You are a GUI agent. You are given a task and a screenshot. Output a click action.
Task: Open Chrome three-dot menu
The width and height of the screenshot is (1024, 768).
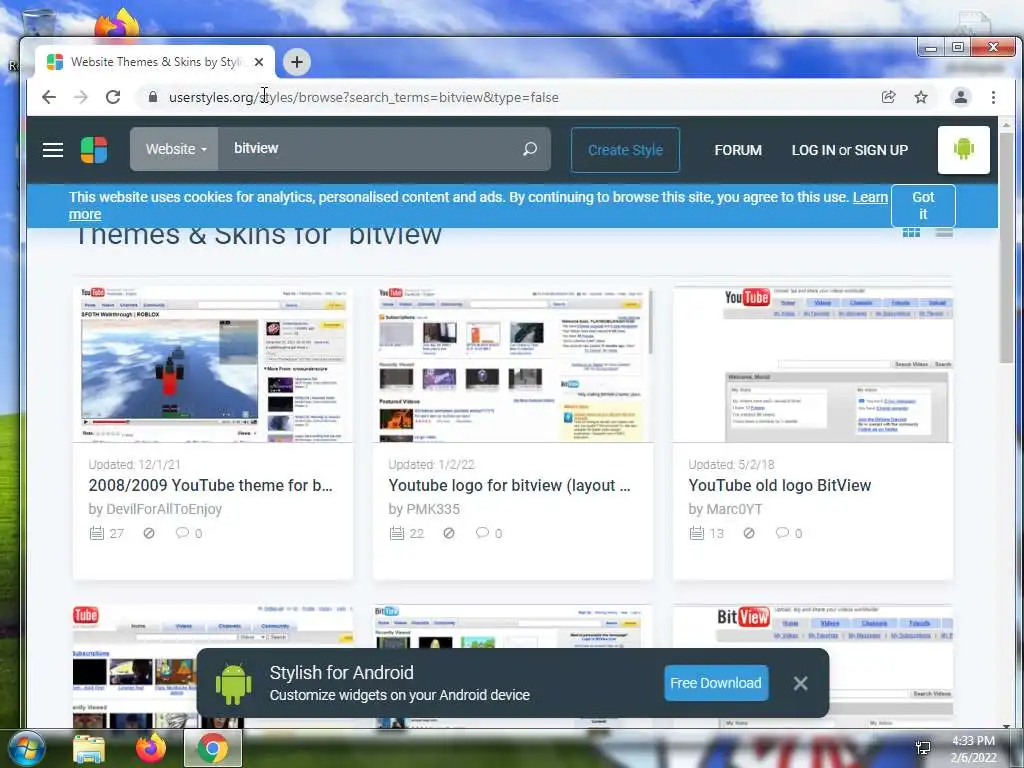[993, 97]
